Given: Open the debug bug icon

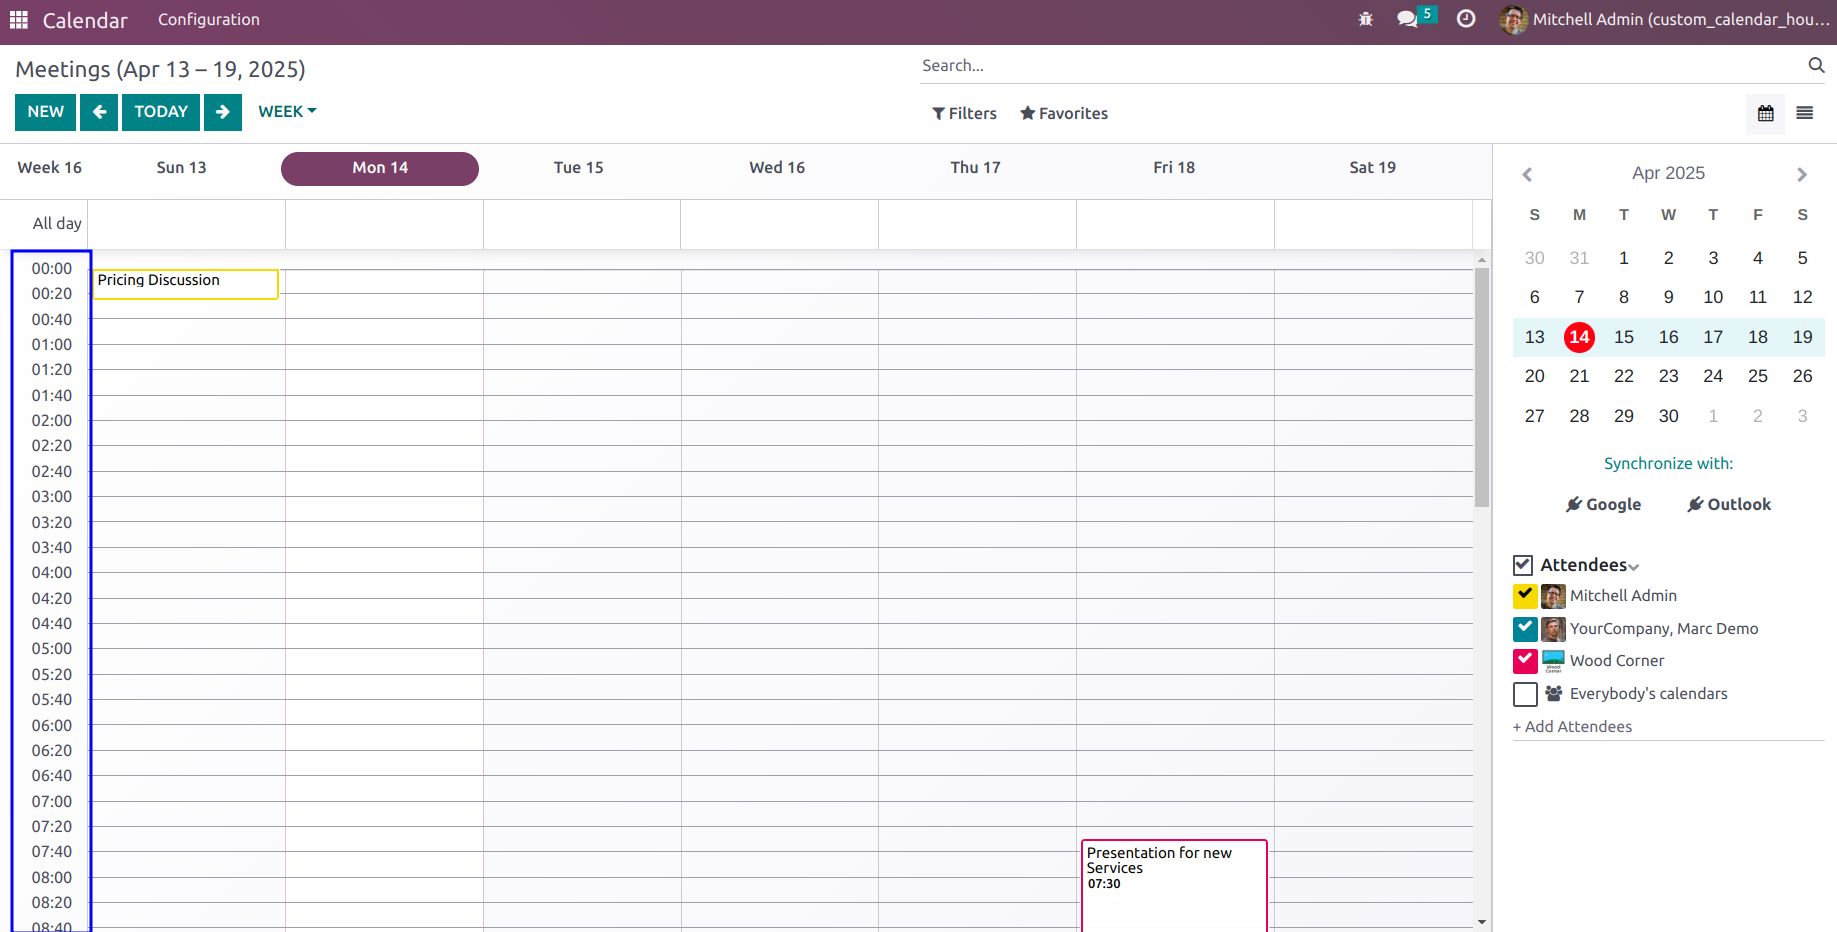Looking at the screenshot, I should click(x=1366, y=19).
